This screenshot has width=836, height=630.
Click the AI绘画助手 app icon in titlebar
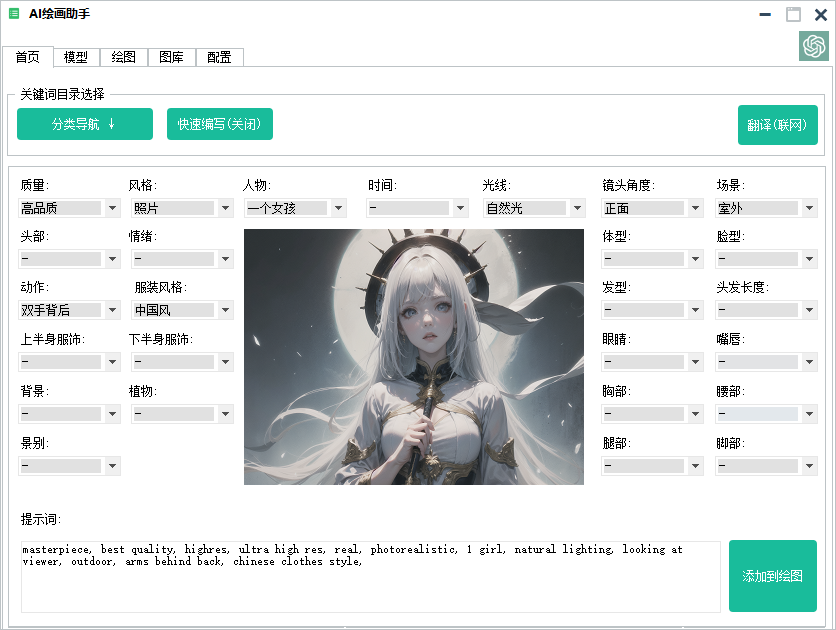pyautogui.click(x=16, y=15)
